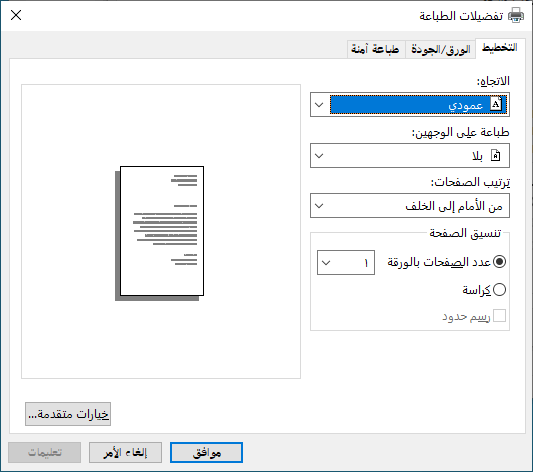Click the إلغاء الأمر cancel button
This screenshot has width=533, height=472.
[x=125, y=453]
